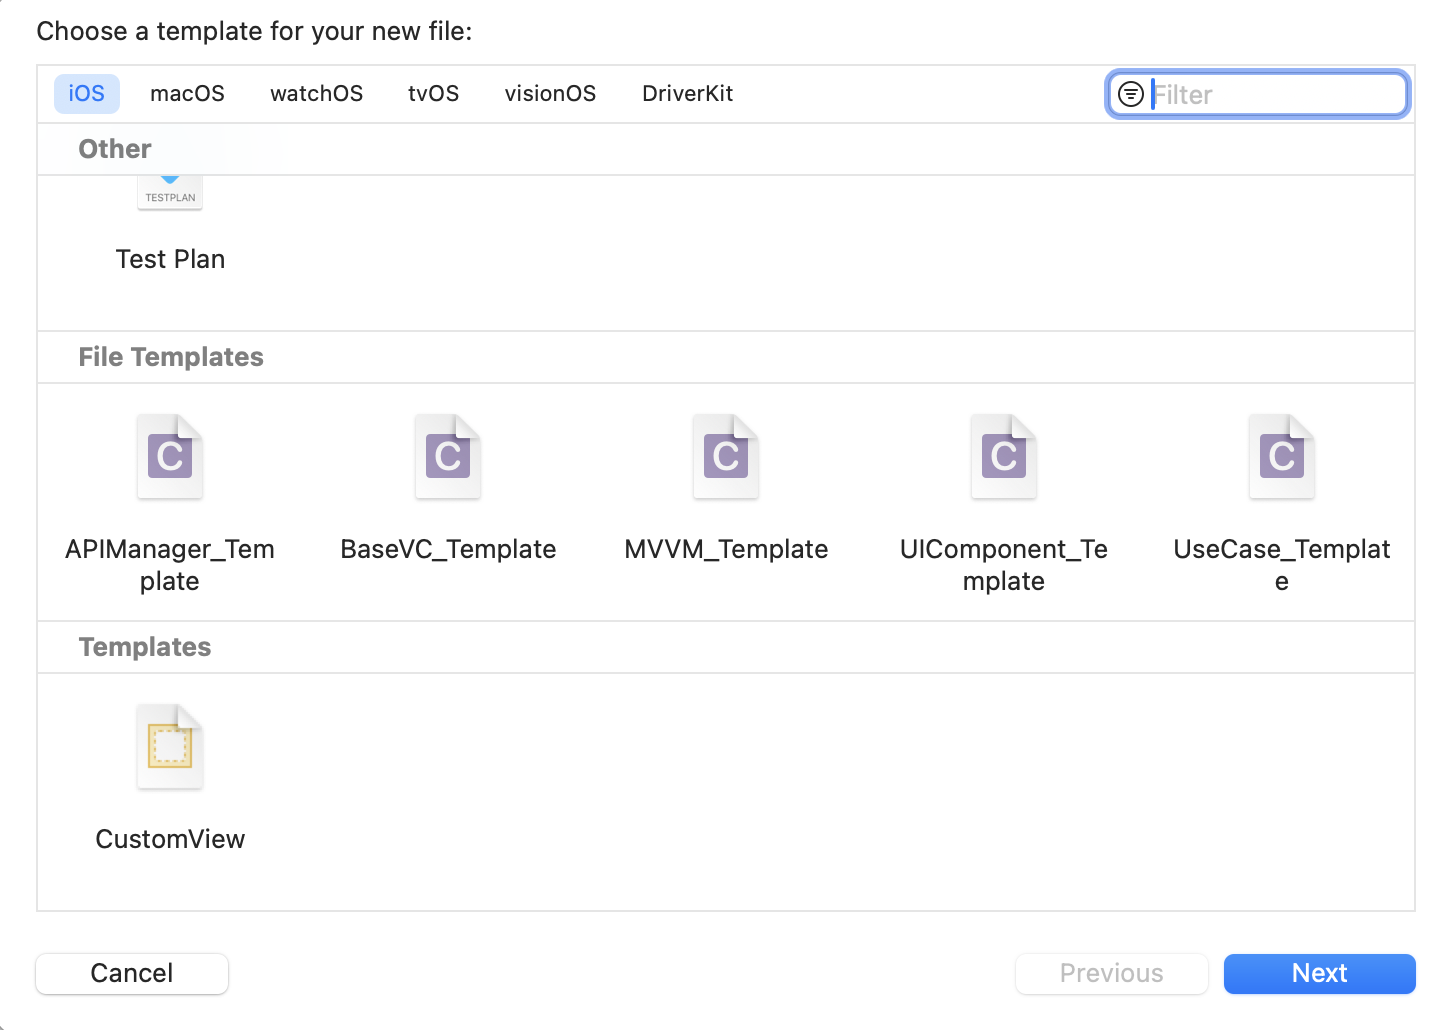Switch to the macOS platform tab
The height and width of the screenshot is (1030, 1444).
point(187,94)
